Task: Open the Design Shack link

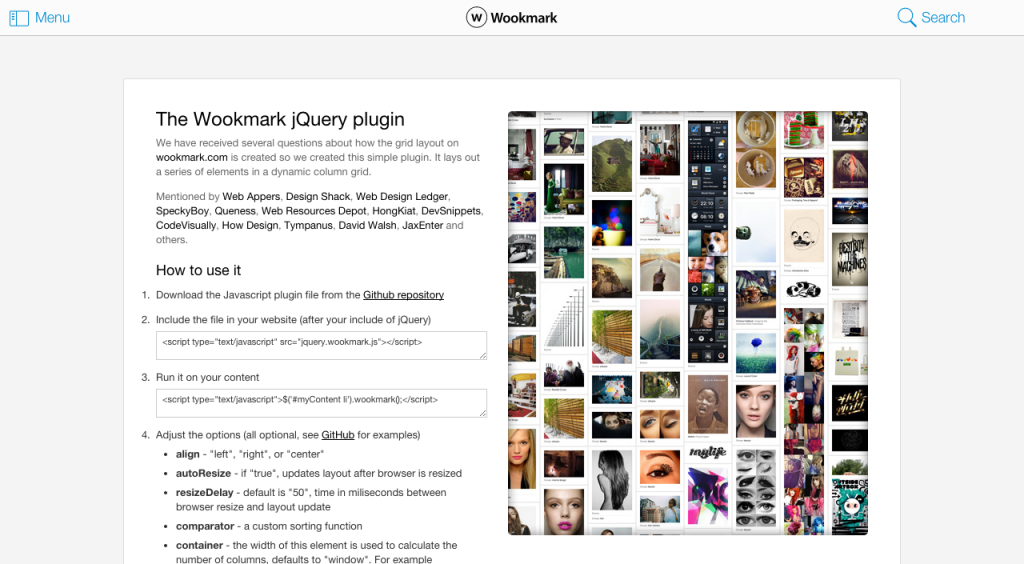Action: (318, 196)
